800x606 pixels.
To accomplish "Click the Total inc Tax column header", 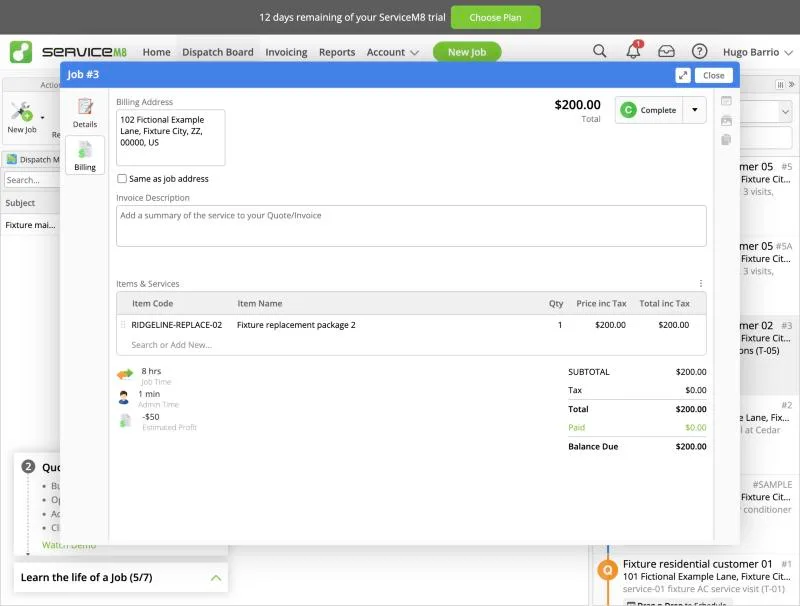I will pos(664,304).
